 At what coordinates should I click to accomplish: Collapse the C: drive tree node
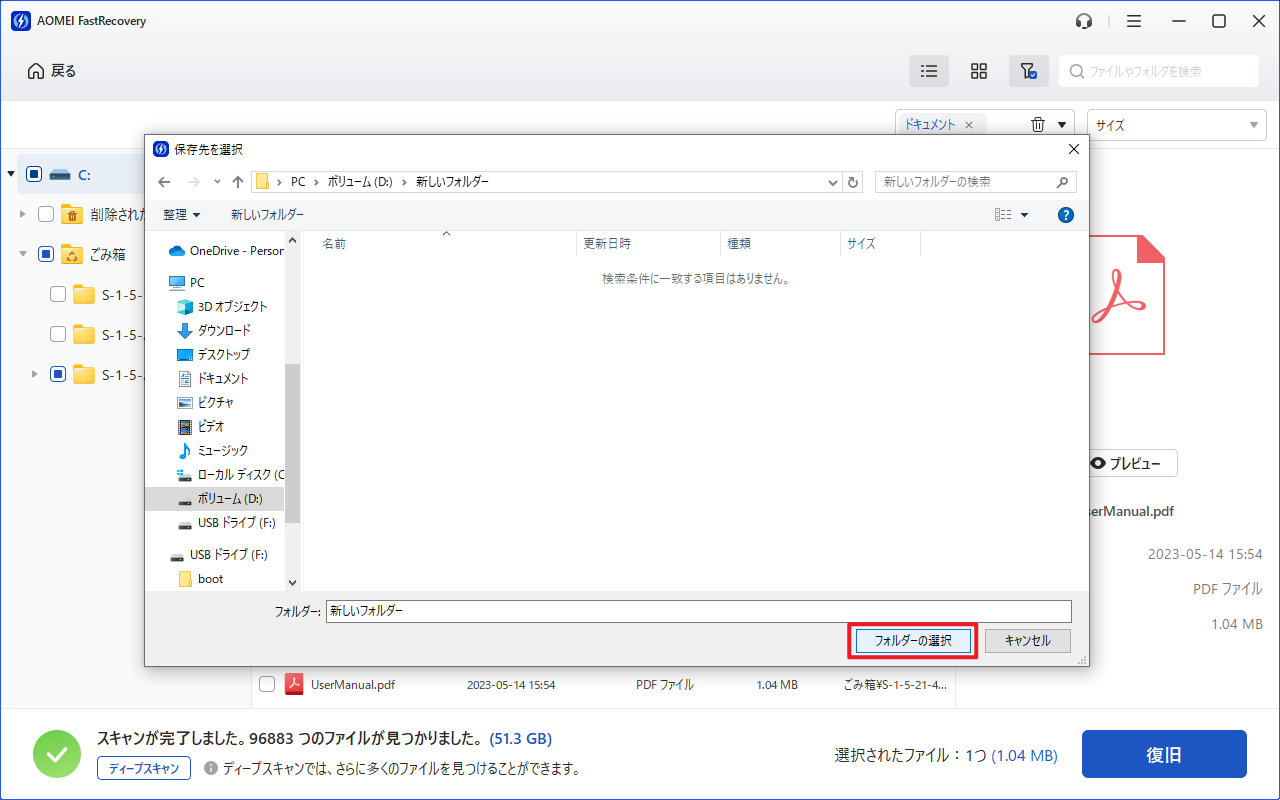click(11, 174)
